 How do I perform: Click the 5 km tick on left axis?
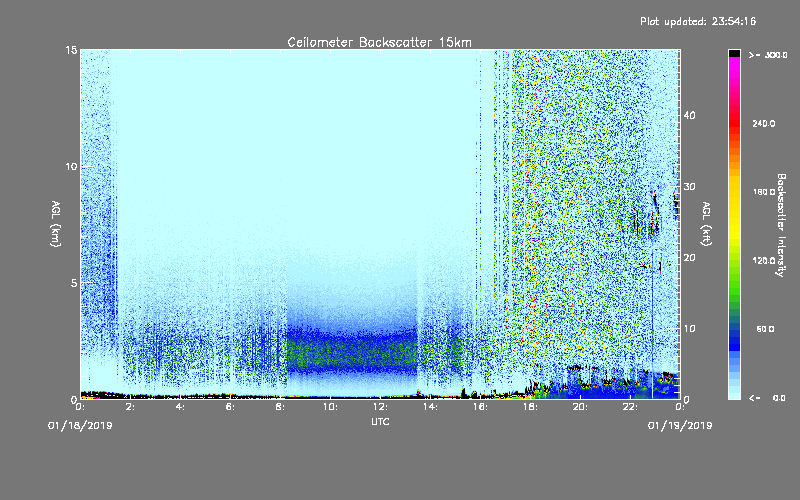[74, 283]
